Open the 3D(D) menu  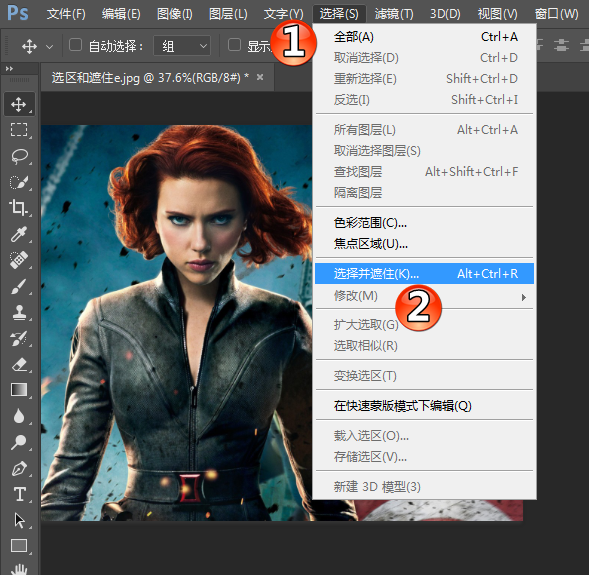click(x=445, y=14)
